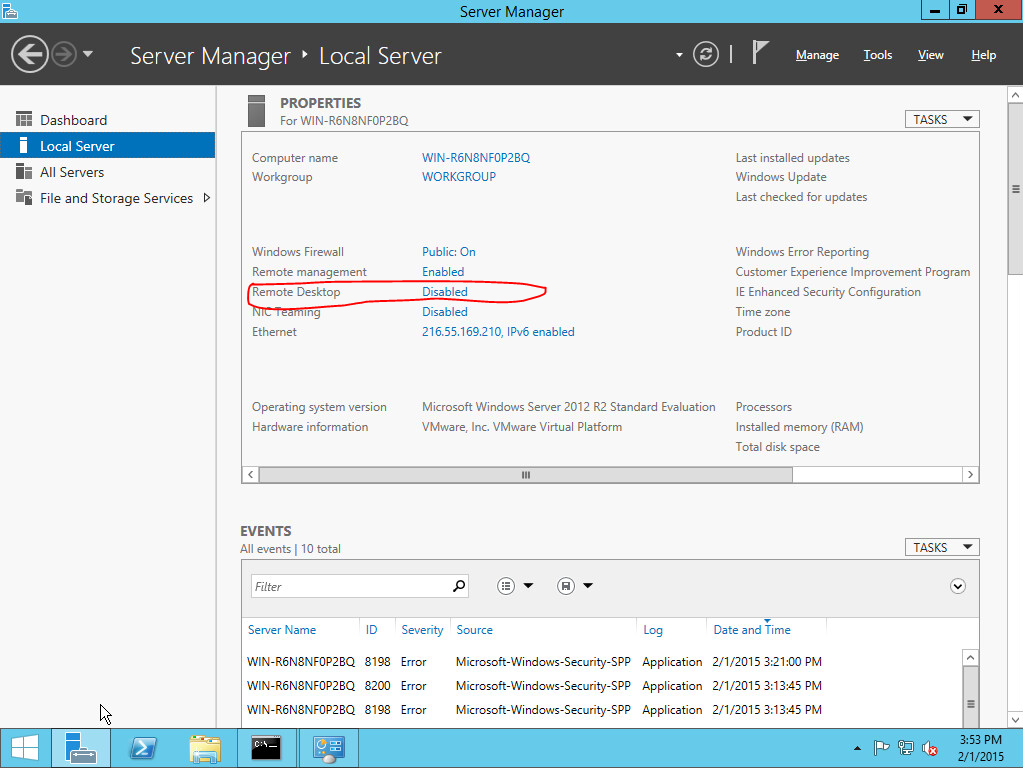Click the Properties horizontal scrollbar thumb
The width and height of the screenshot is (1023, 768).
[526, 475]
